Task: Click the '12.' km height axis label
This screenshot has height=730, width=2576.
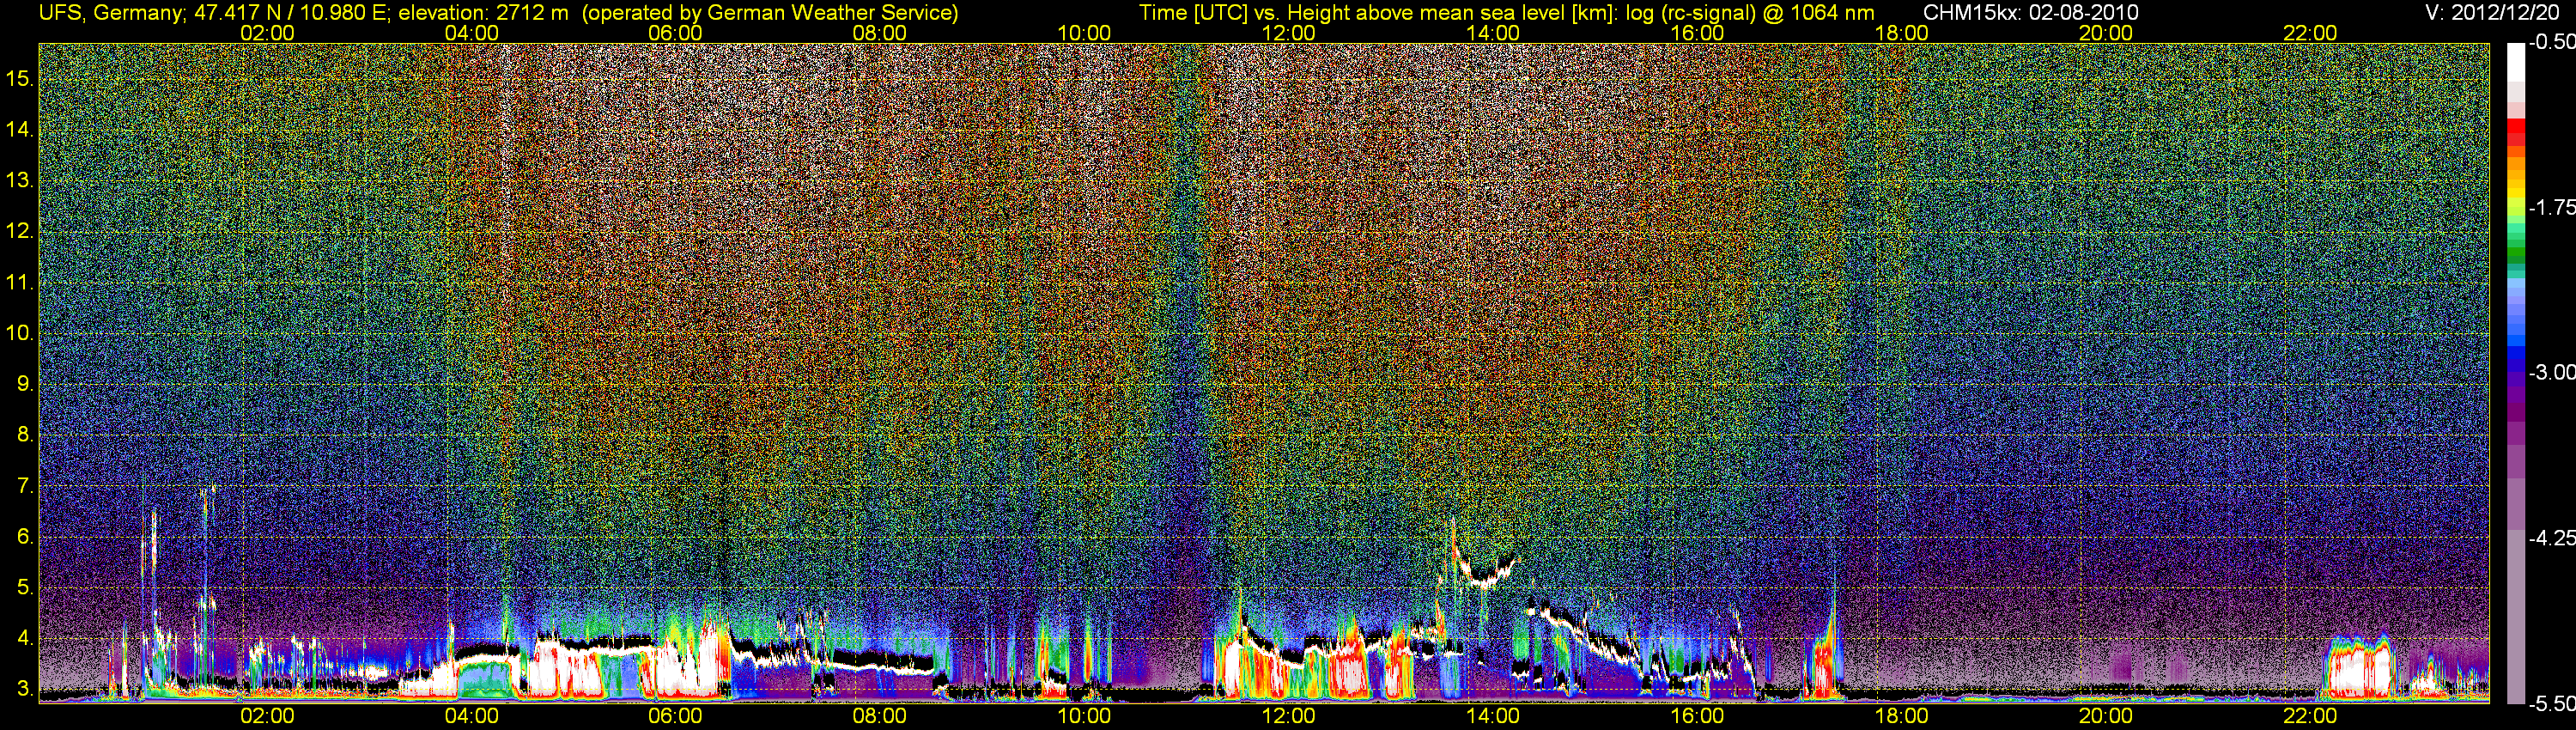Action: [x=20, y=231]
